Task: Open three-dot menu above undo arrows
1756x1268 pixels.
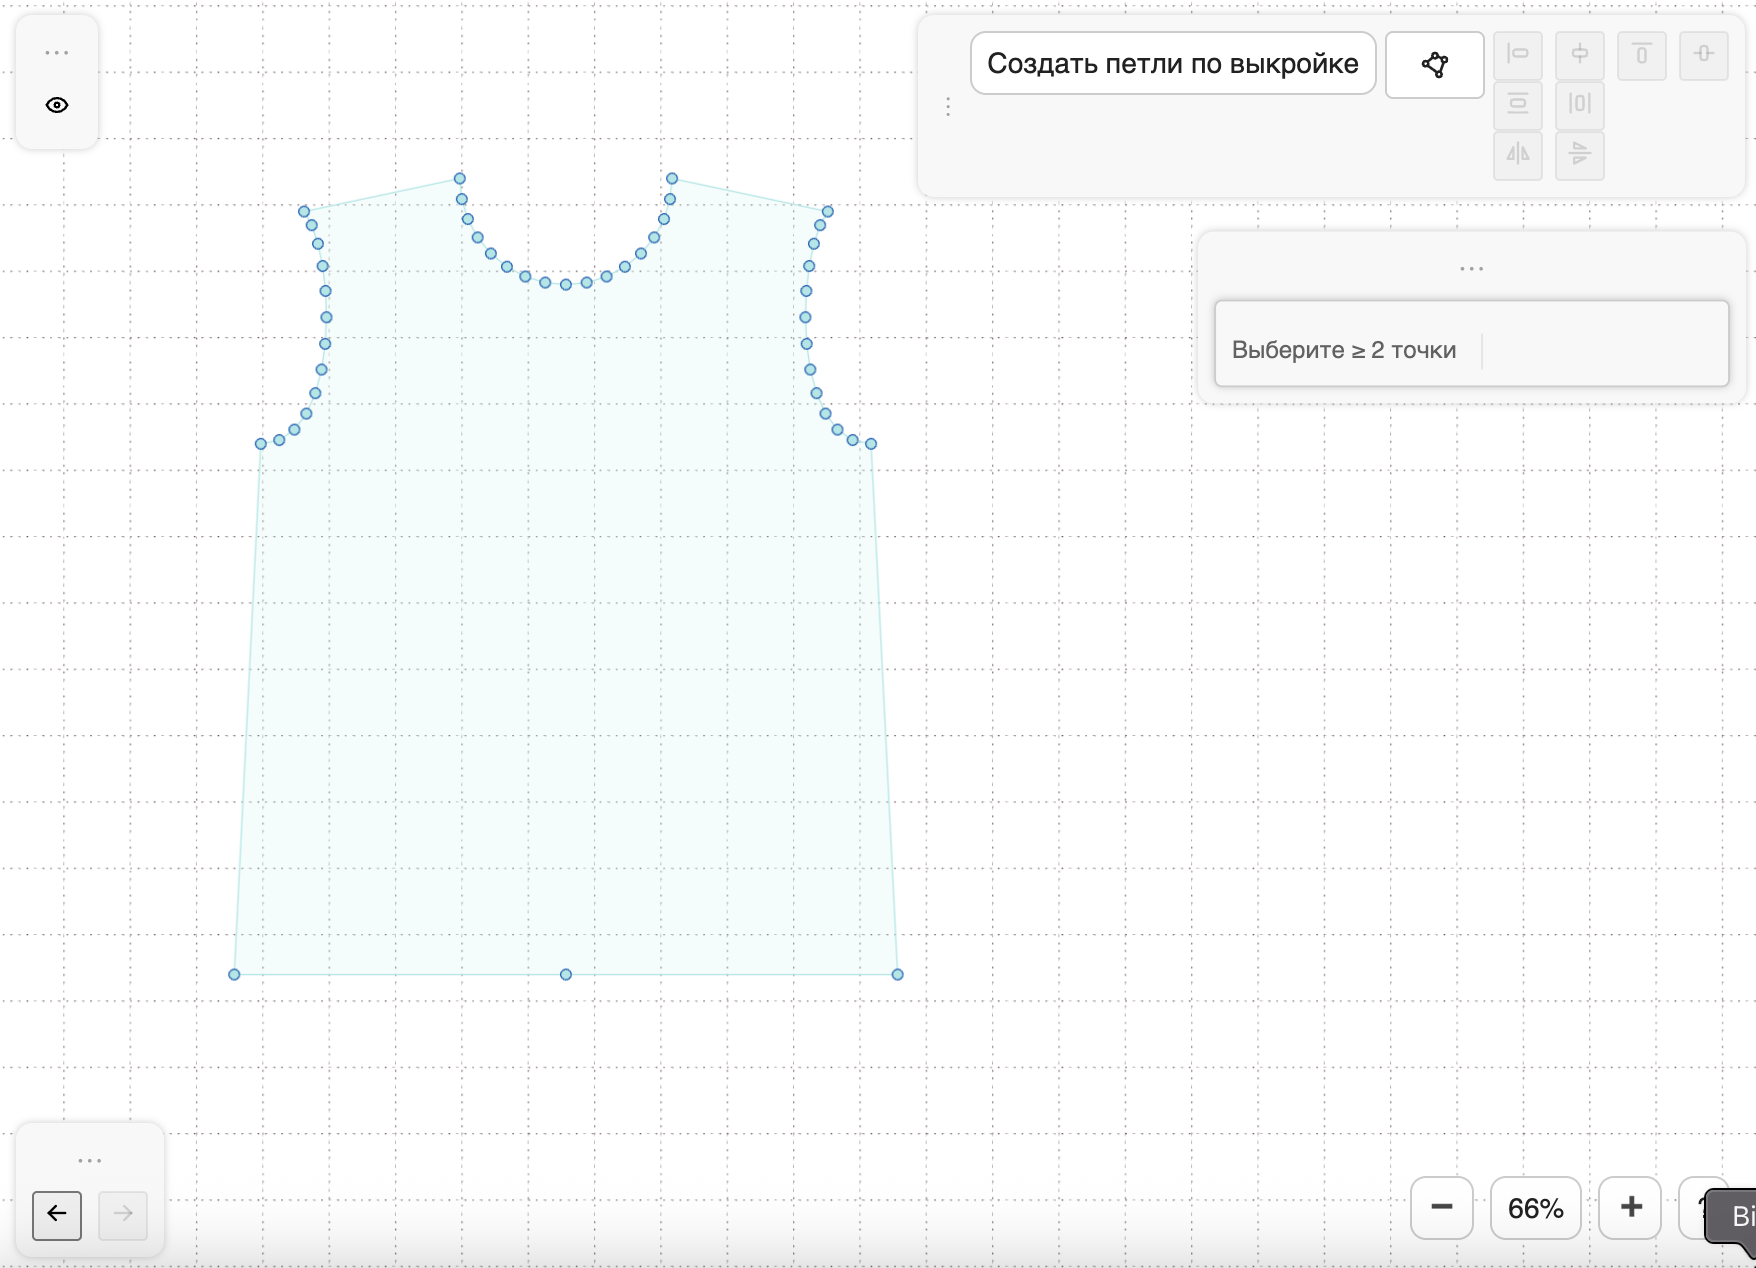Action: coord(90,1161)
